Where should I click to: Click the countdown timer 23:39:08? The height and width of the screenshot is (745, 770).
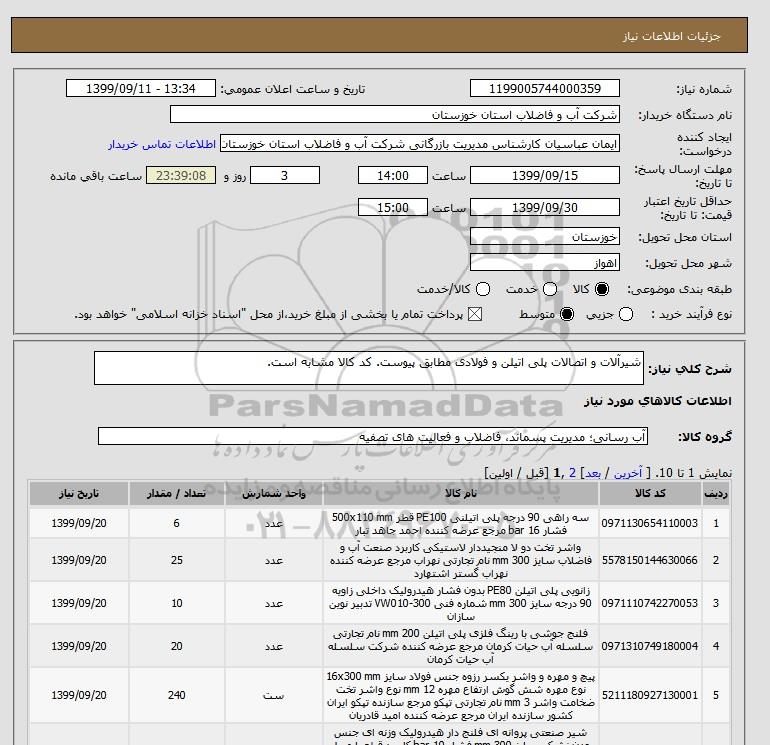(x=181, y=175)
